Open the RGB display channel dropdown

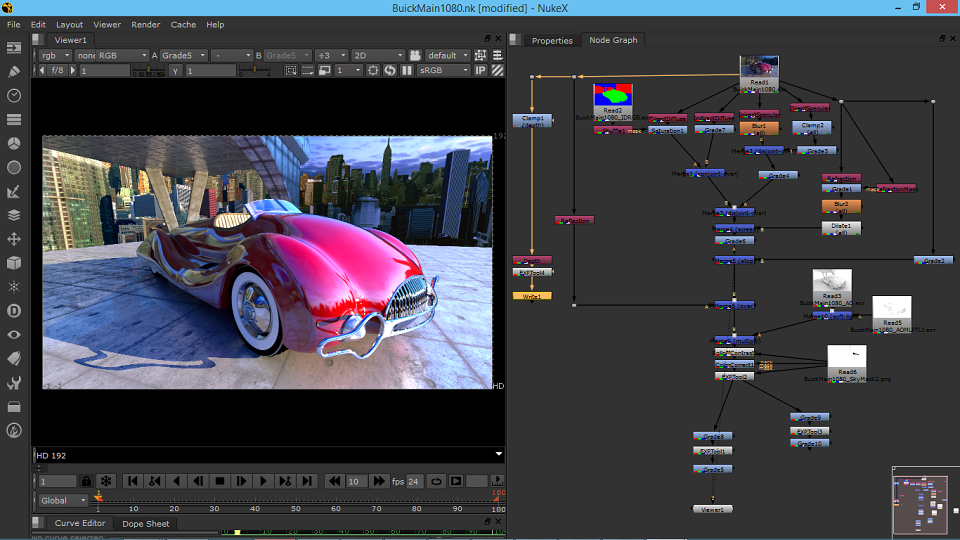(x=122, y=55)
